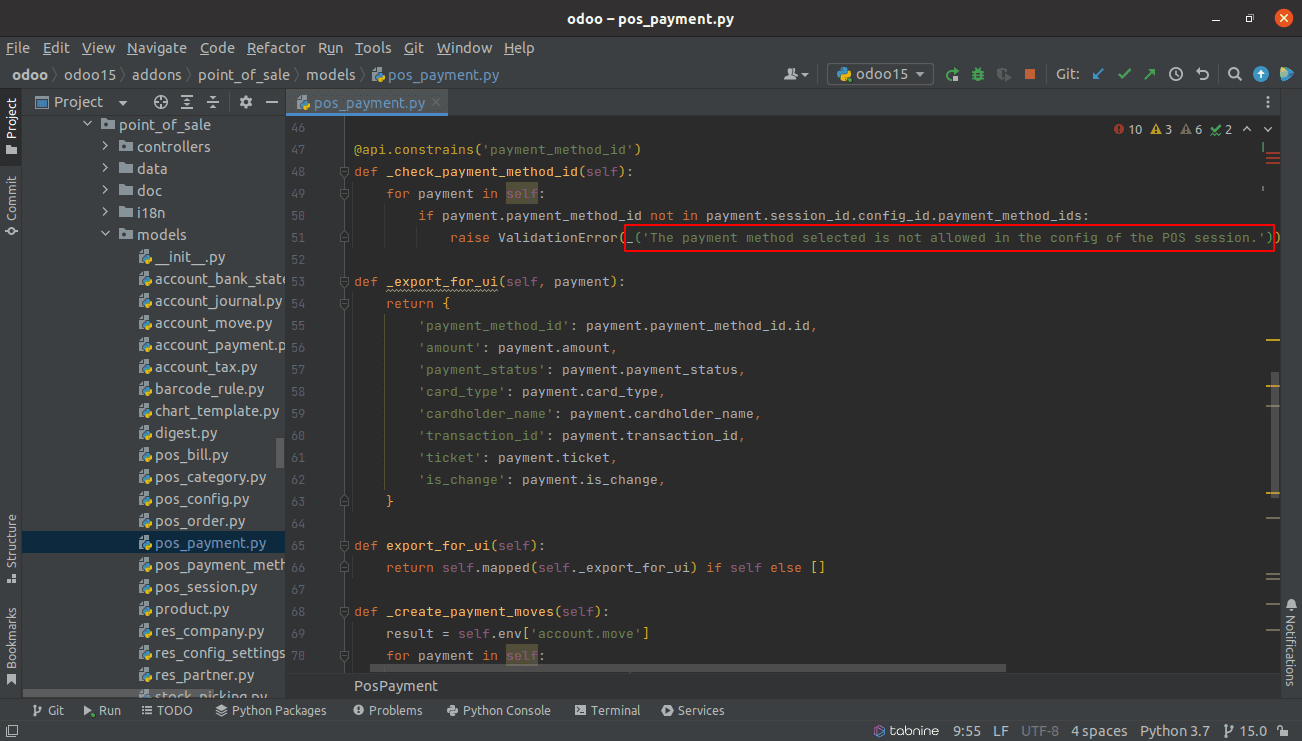Screen dimensions: 1302x741
Task: Jump to next highlighted error arrow
Action: pyautogui.click(x=1268, y=129)
